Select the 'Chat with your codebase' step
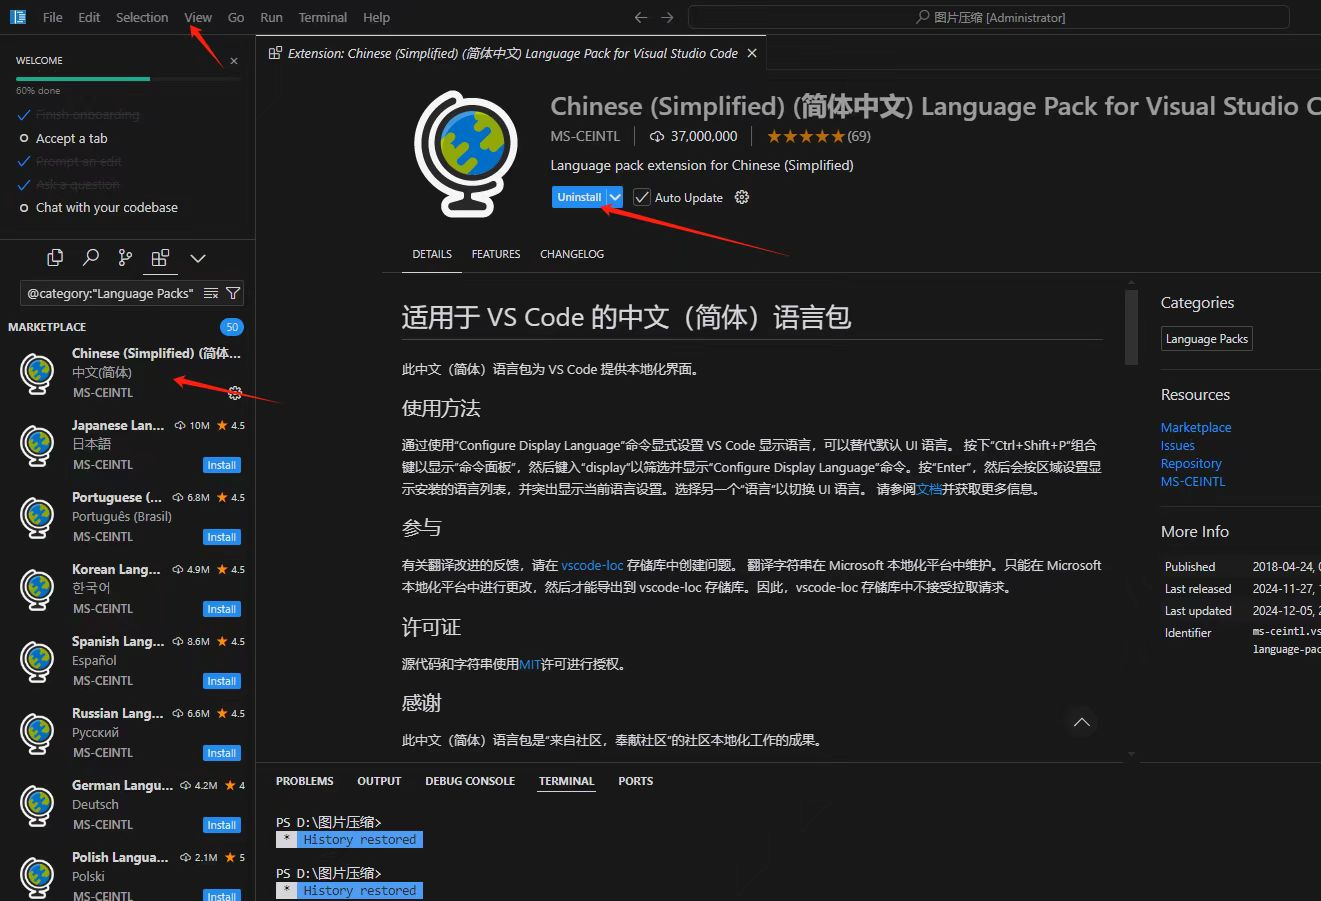The width and height of the screenshot is (1321, 901). point(106,207)
